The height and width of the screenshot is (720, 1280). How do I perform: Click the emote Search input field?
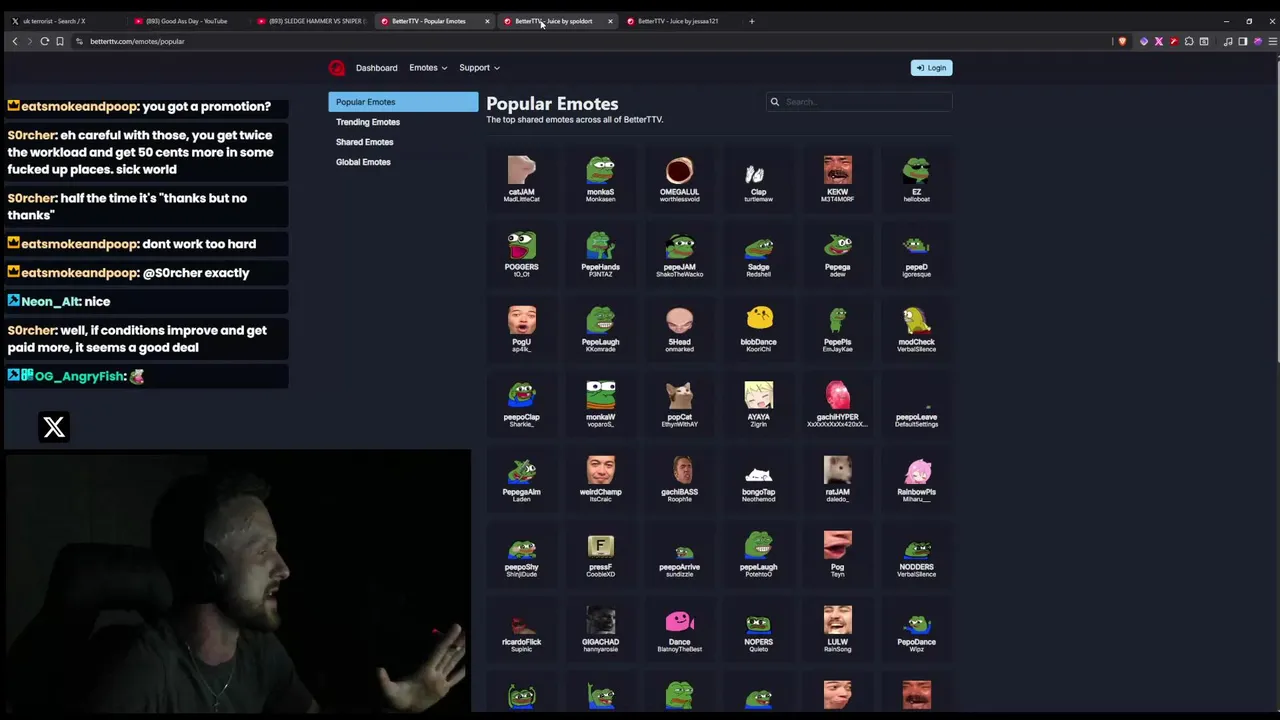click(x=859, y=101)
